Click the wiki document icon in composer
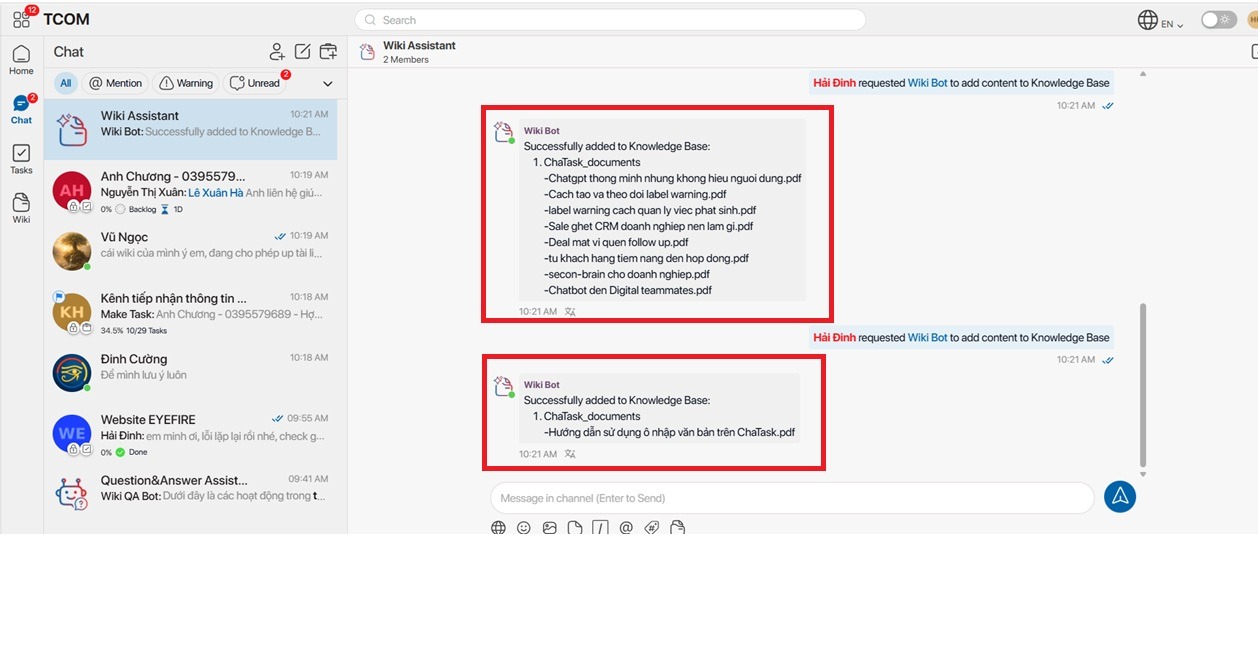The width and height of the screenshot is (1258, 648). pyautogui.click(x=677, y=527)
